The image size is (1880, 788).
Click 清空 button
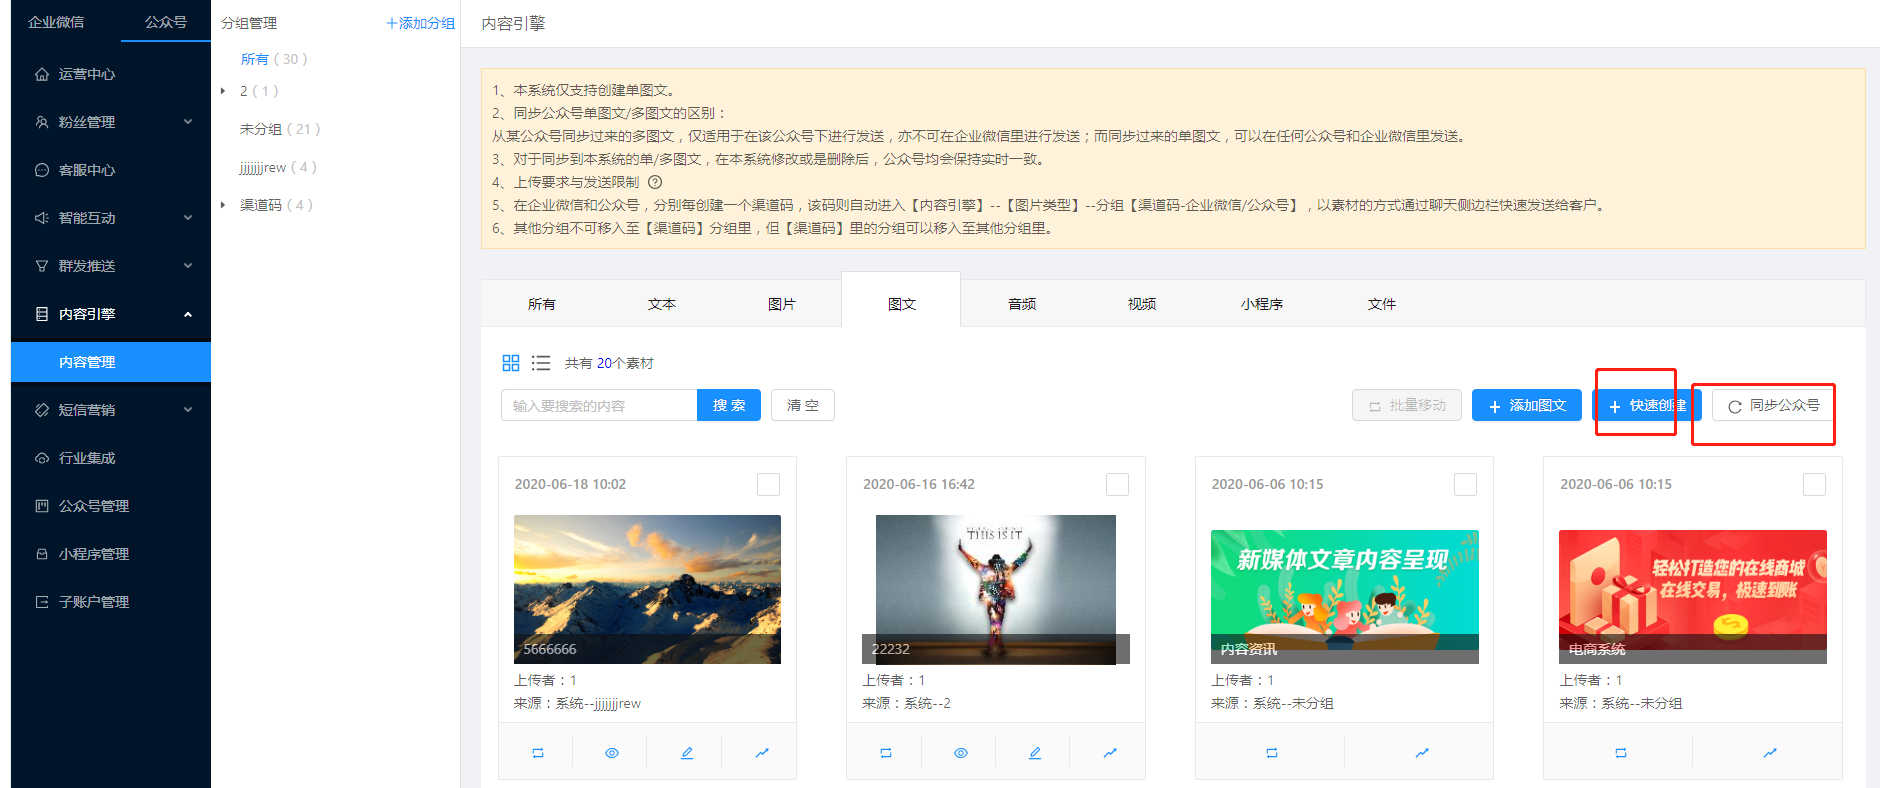point(803,405)
